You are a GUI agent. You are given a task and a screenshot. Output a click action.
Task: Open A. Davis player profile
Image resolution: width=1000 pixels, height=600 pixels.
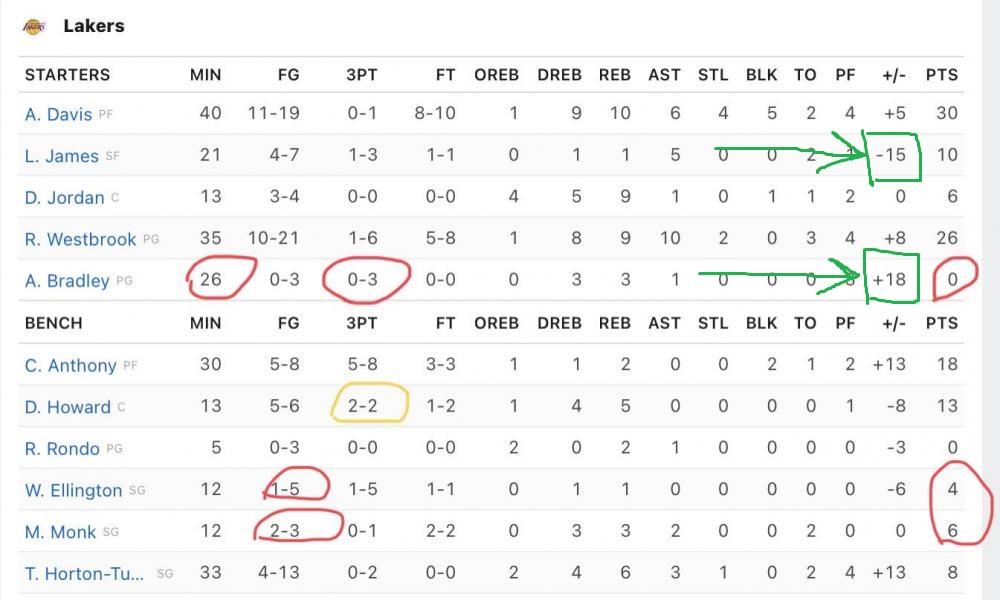[58, 114]
